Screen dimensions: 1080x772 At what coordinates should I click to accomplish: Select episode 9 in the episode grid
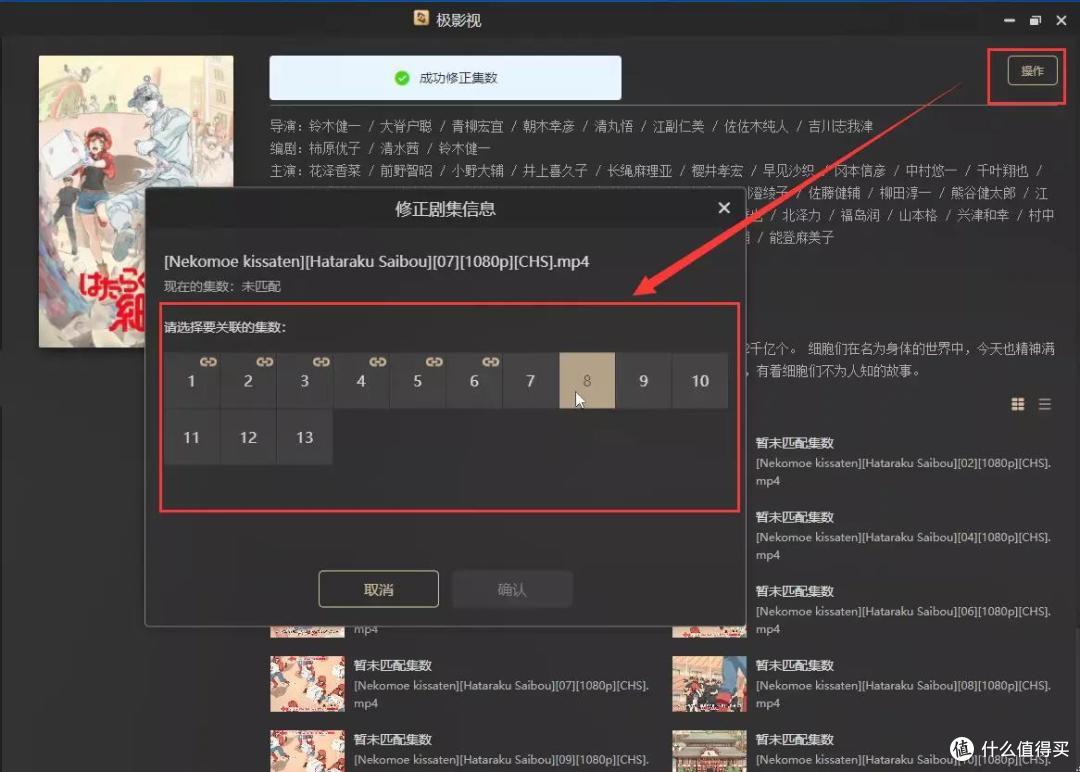pos(644,381)
